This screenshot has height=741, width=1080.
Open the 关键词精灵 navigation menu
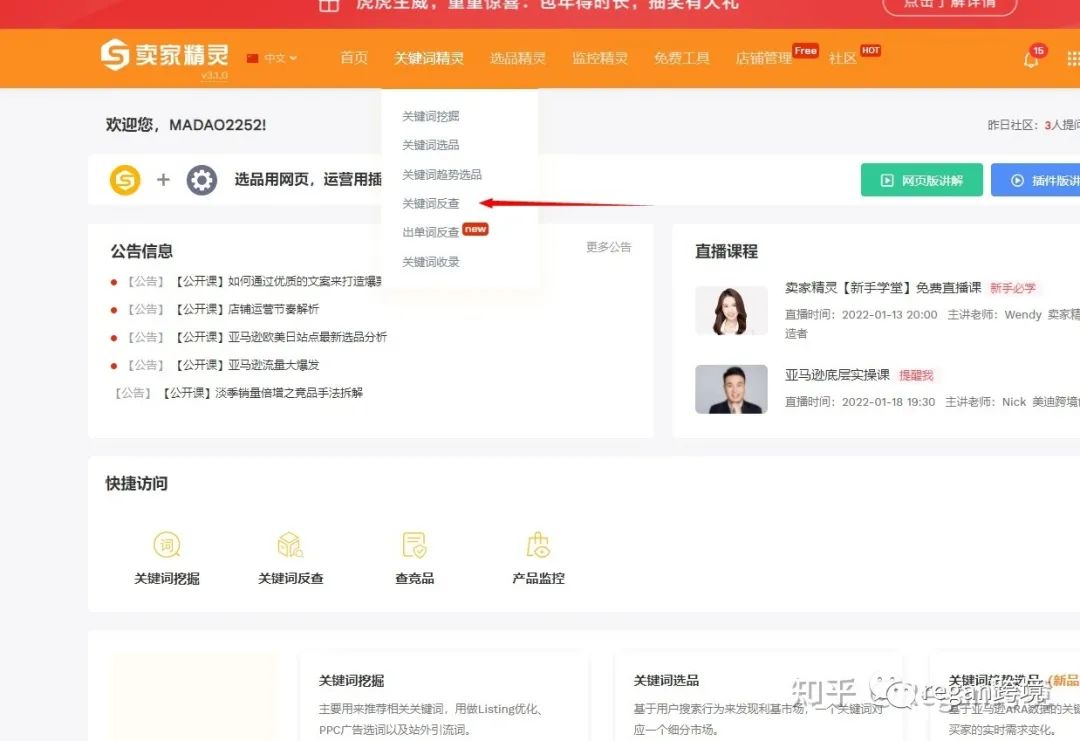point(429,58)
